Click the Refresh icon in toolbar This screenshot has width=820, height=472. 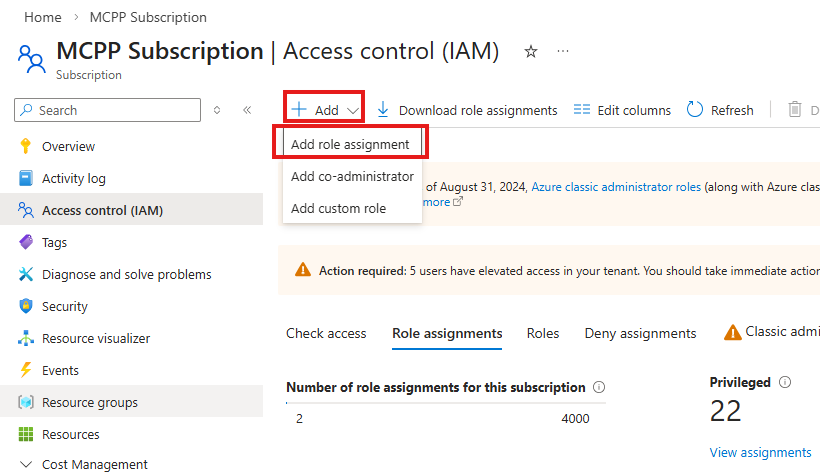[695, 110]
